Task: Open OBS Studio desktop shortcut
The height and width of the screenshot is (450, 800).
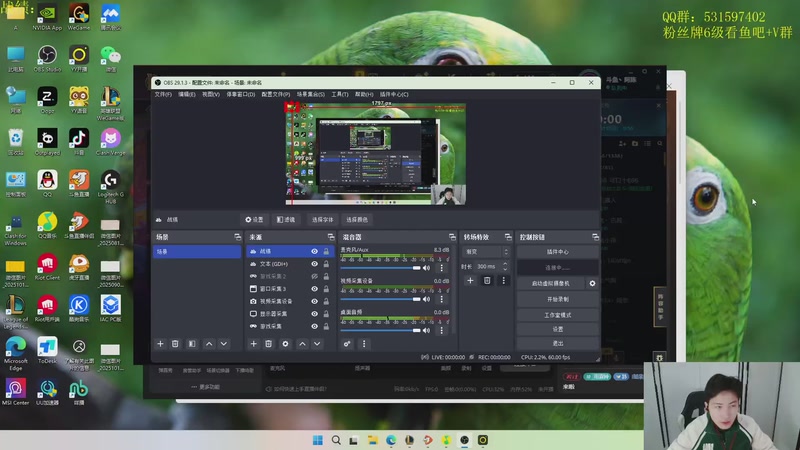Action: [47, 59]
